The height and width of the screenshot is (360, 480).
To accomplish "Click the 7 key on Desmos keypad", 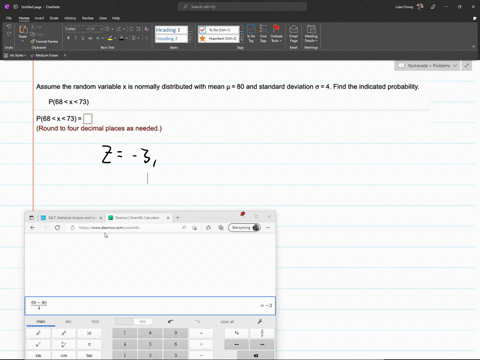I will [x=125, y=333].
